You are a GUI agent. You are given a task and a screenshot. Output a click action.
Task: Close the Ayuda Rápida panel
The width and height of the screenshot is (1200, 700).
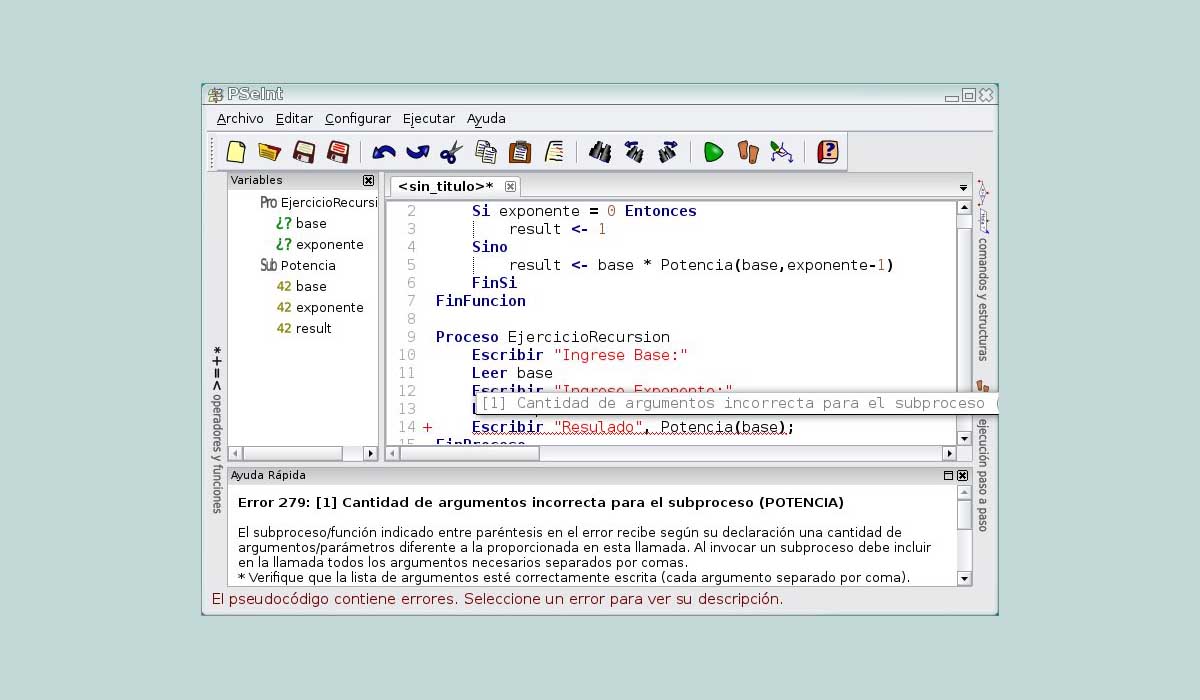pyautogui.click(x=961, y=475)
